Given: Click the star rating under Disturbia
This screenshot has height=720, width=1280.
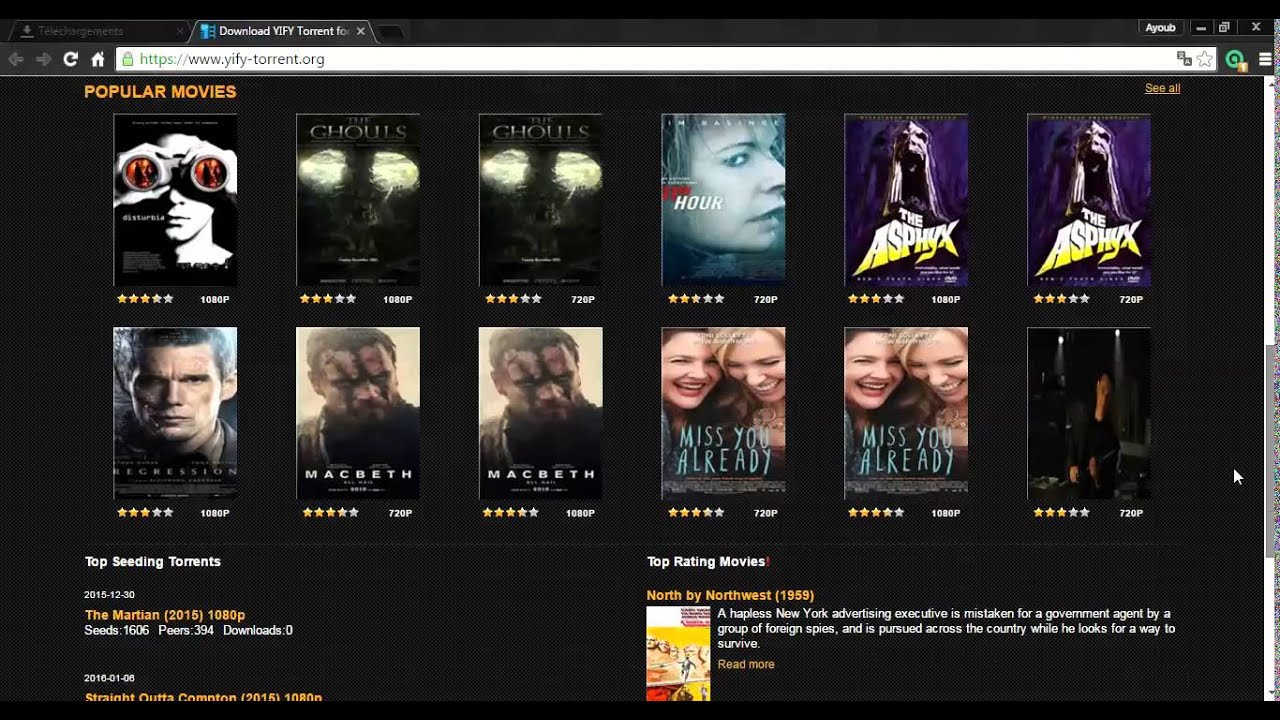Looking at the screenshot, I should click(x=145, y=299).
